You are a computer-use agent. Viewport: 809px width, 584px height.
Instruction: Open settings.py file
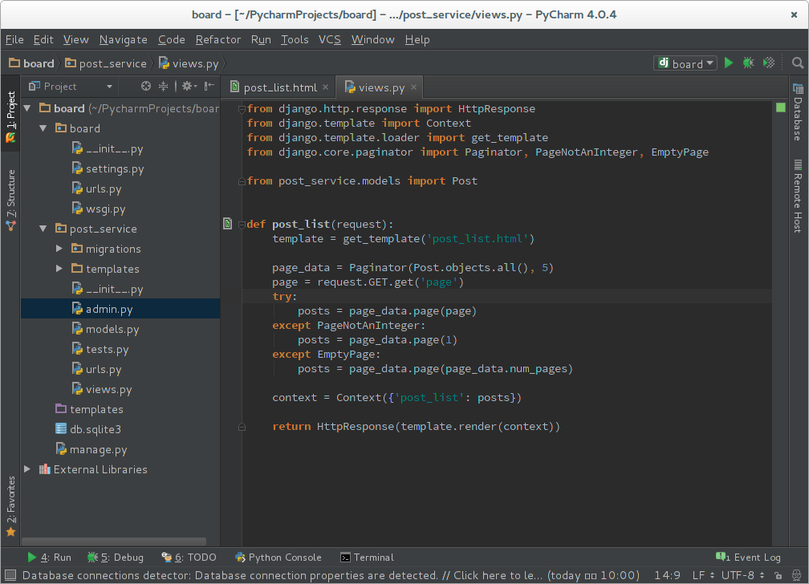(x=108, y=169)
